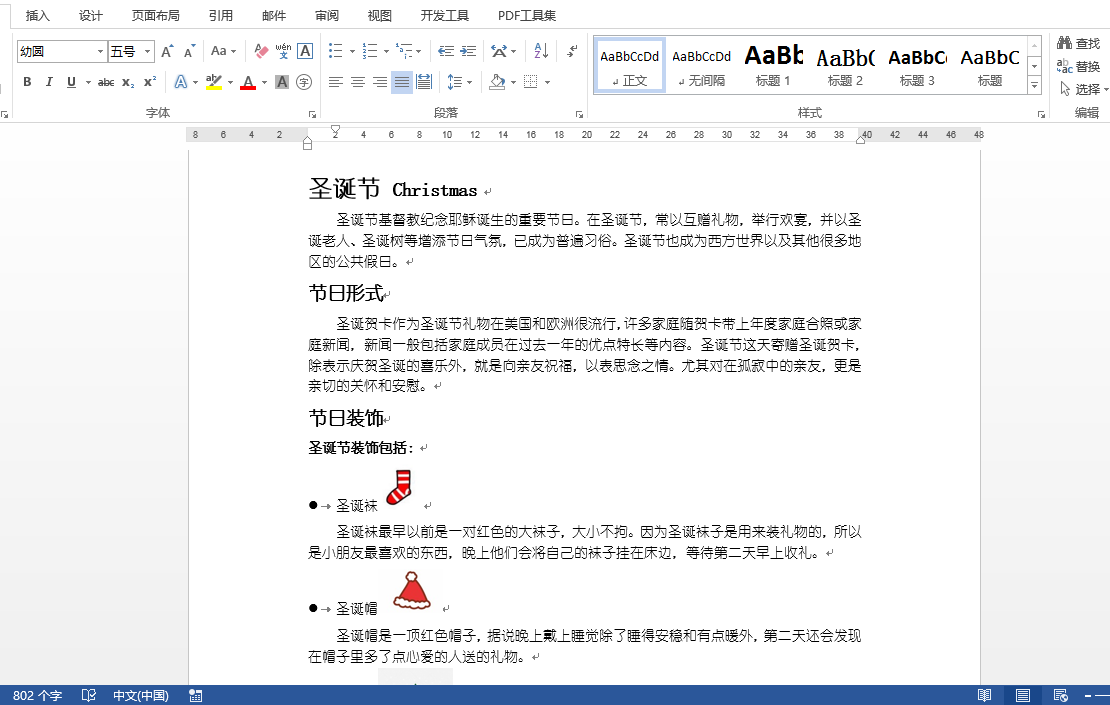Decrease font size with shrink icon
The width and height of the screenshot is (1110, 705).
coord(189,51)
